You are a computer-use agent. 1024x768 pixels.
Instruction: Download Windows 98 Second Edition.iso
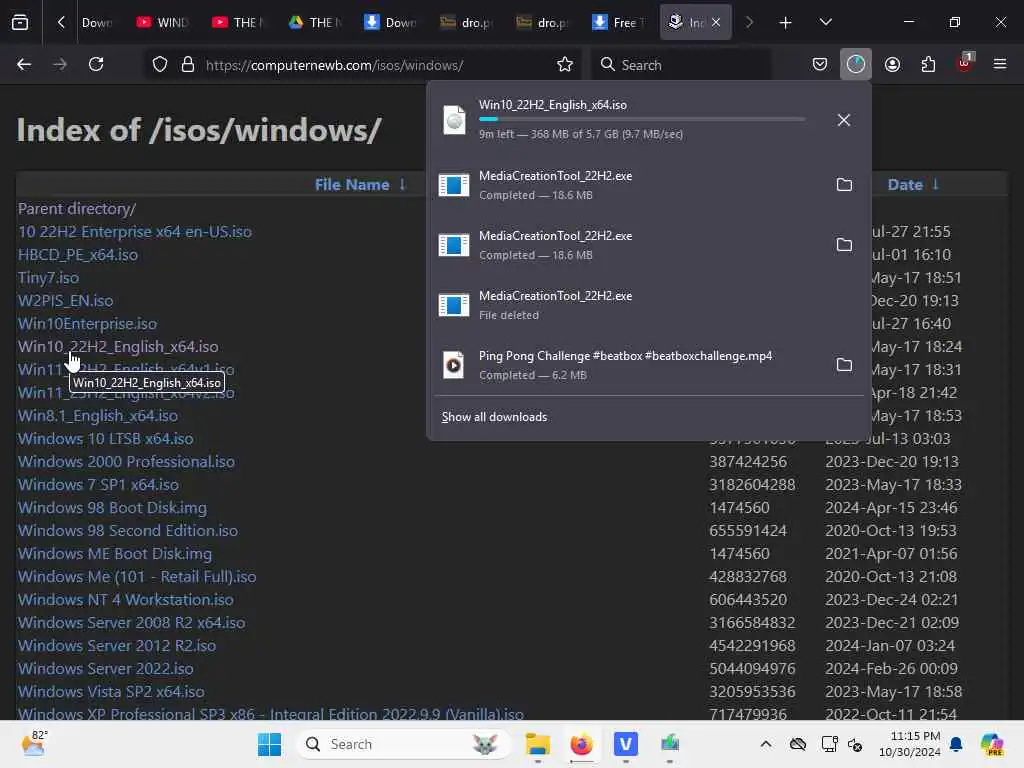128,530
